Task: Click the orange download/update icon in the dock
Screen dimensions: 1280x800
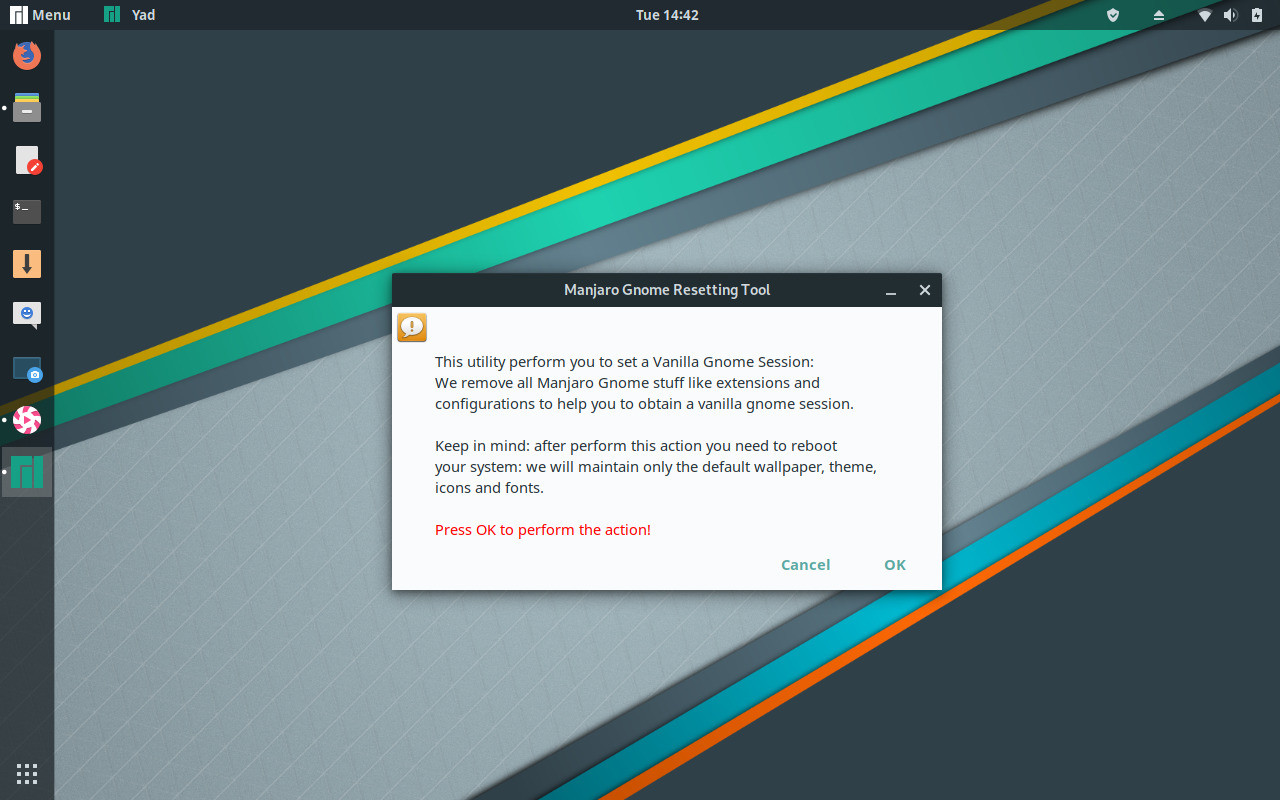Action: pyautogui.click(x=26, y=263)
